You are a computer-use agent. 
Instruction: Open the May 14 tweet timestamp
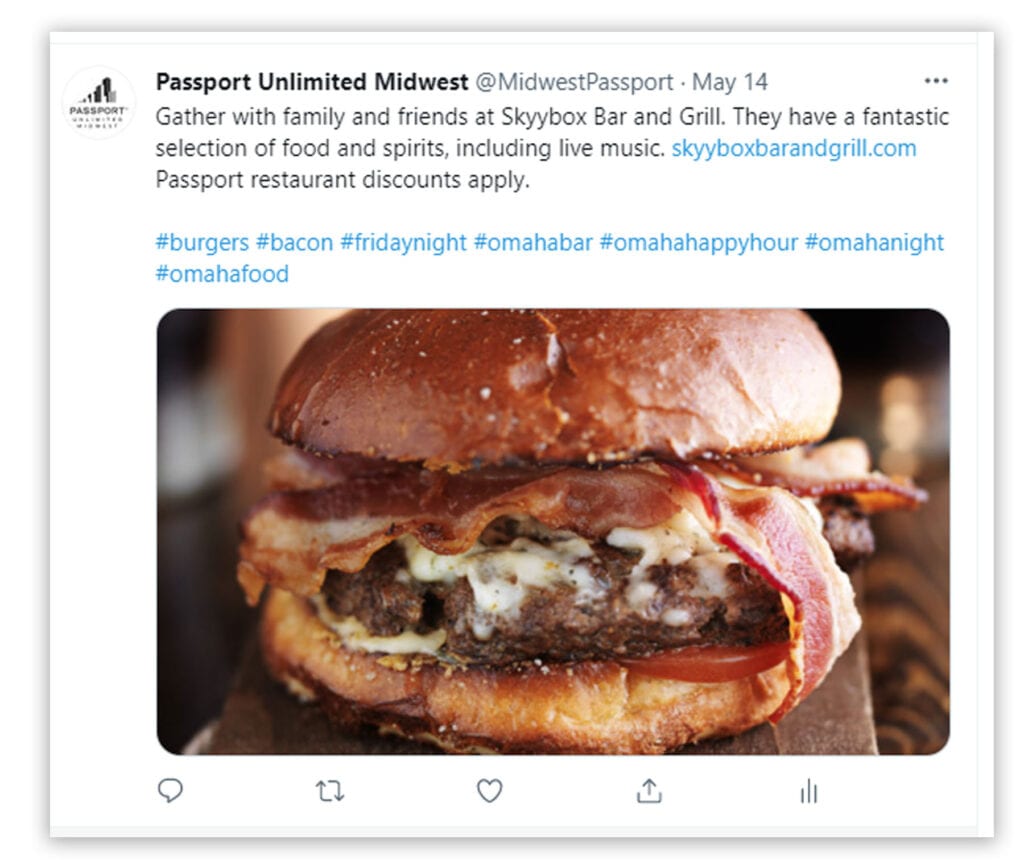click(729, 82)
